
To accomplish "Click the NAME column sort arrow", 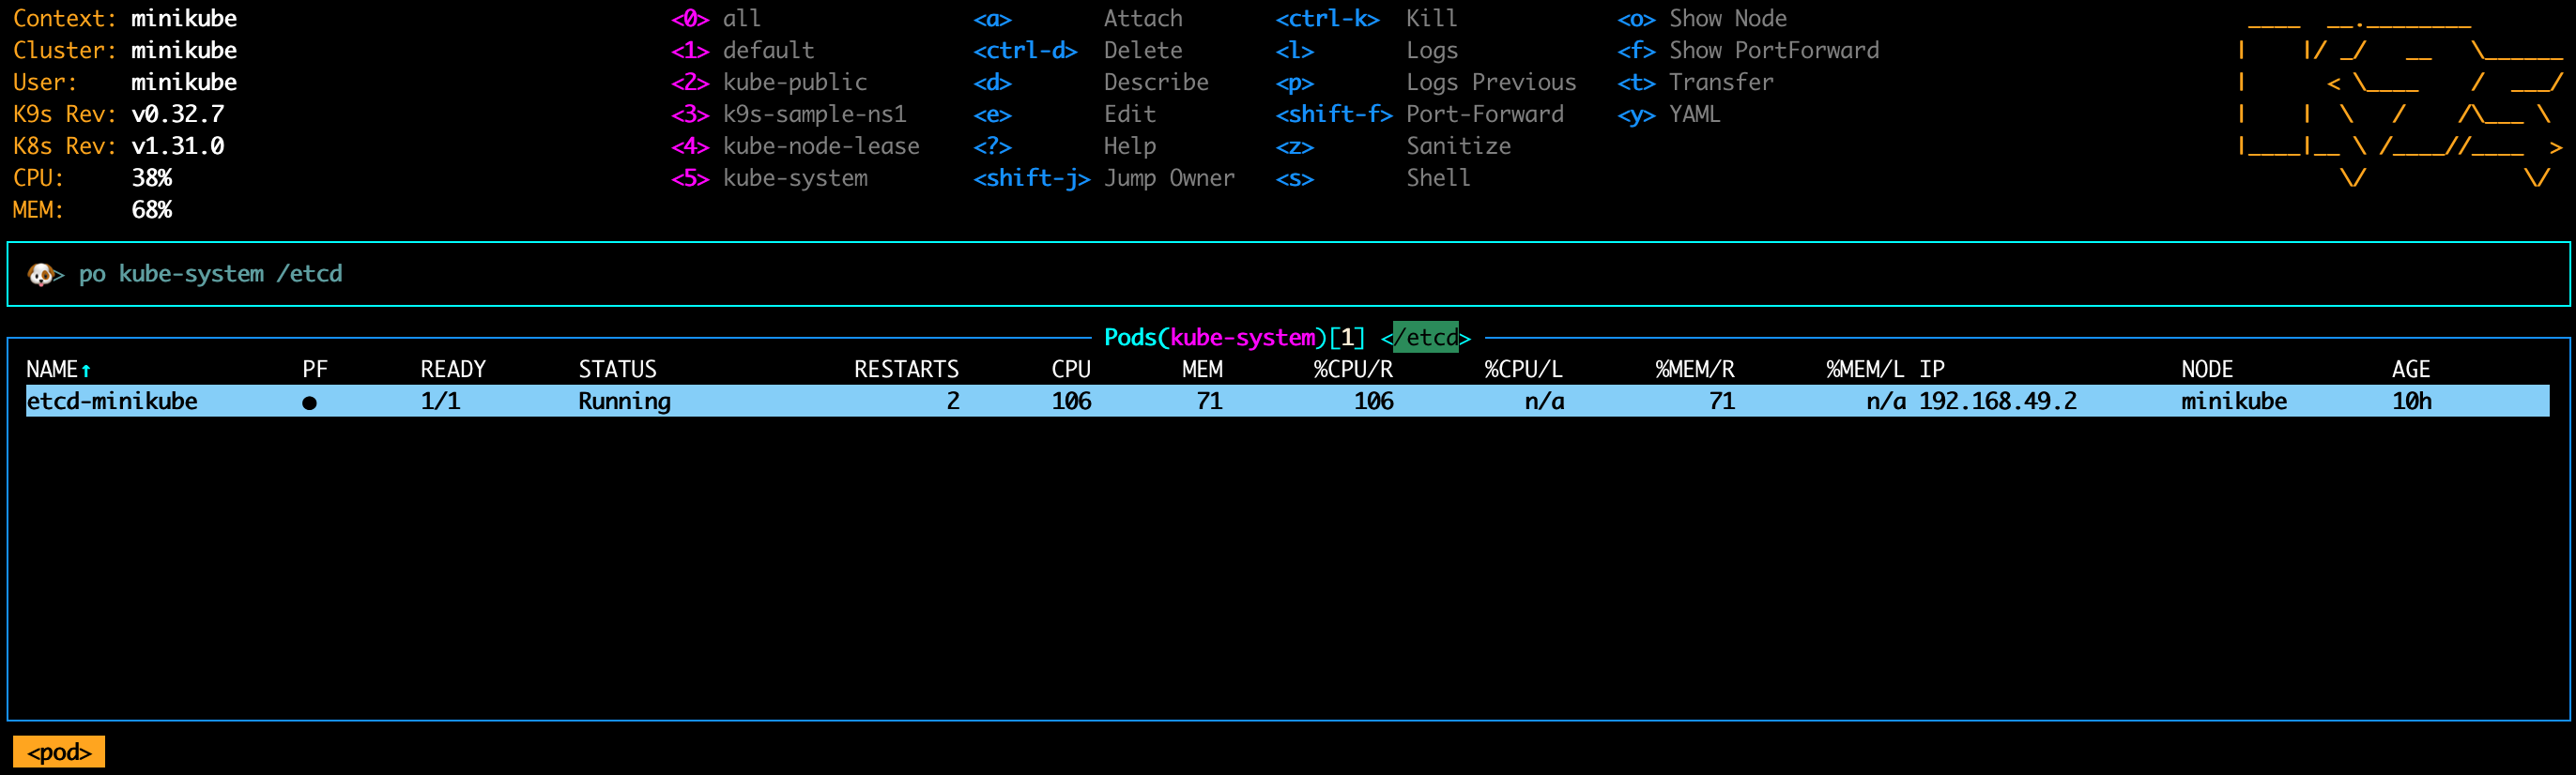I will pos(86,371).
